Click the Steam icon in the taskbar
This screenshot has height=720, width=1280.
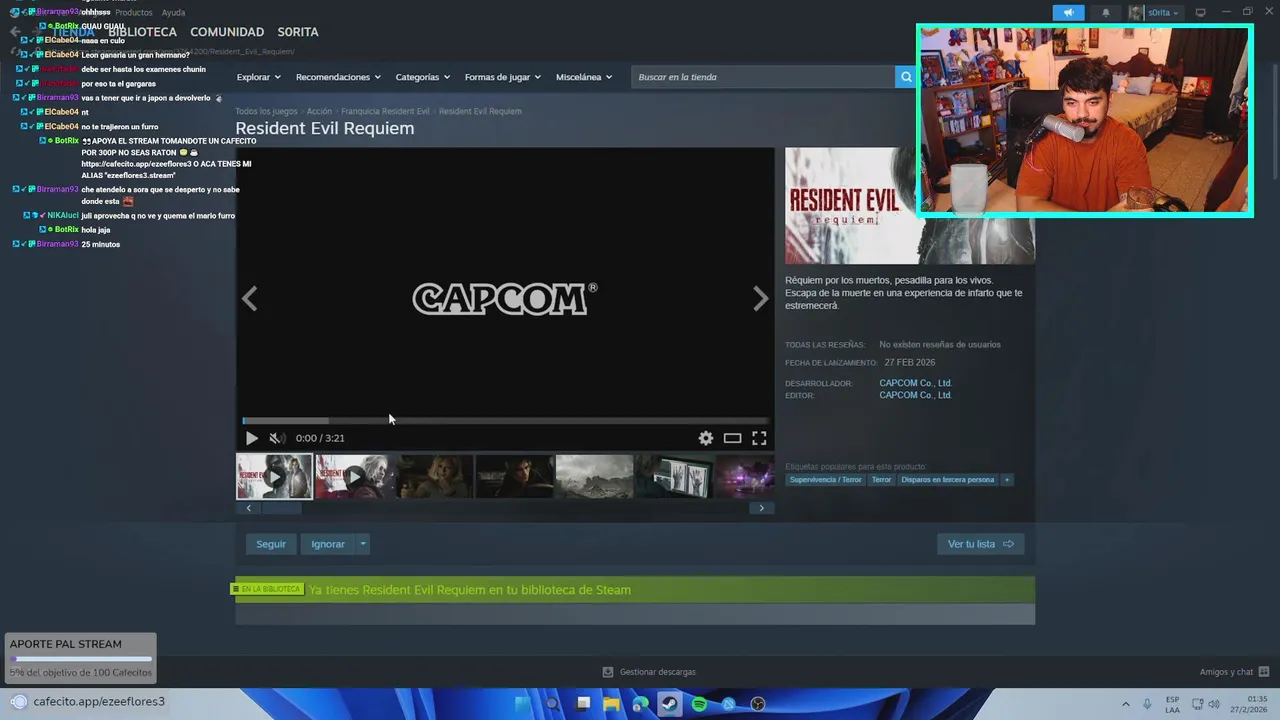(670, 704)
